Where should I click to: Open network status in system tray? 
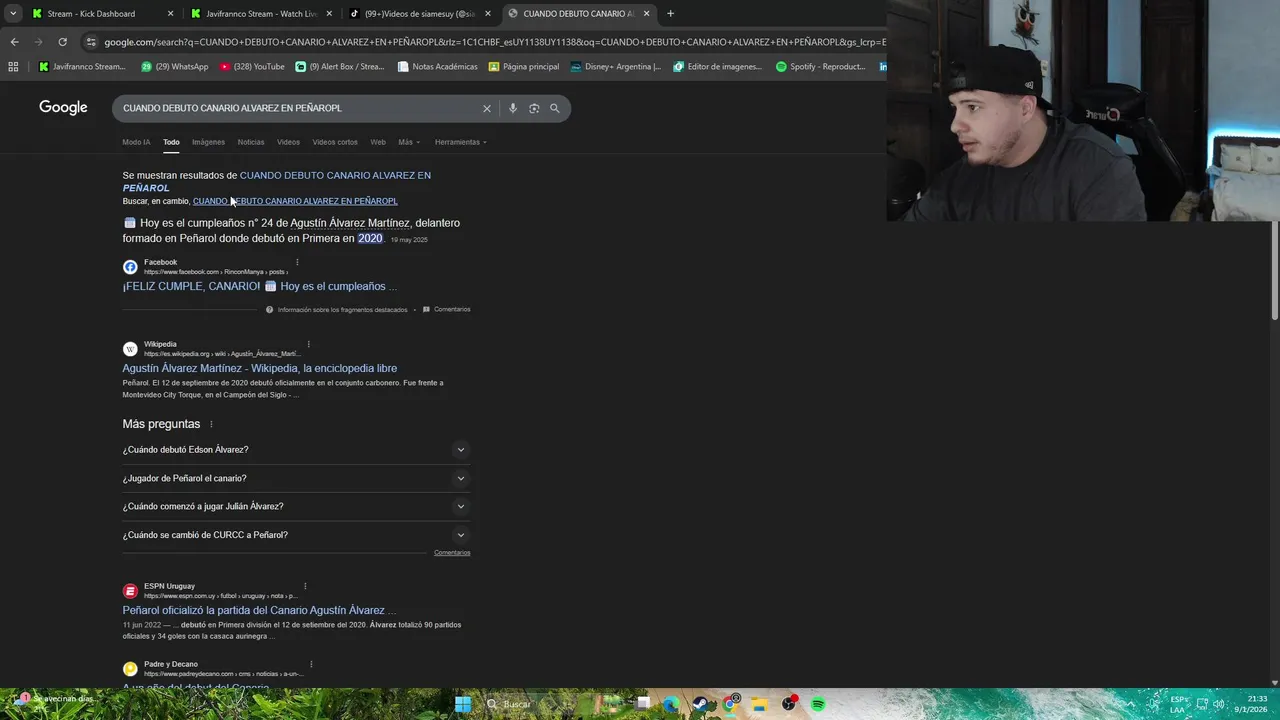[1203, 704]
